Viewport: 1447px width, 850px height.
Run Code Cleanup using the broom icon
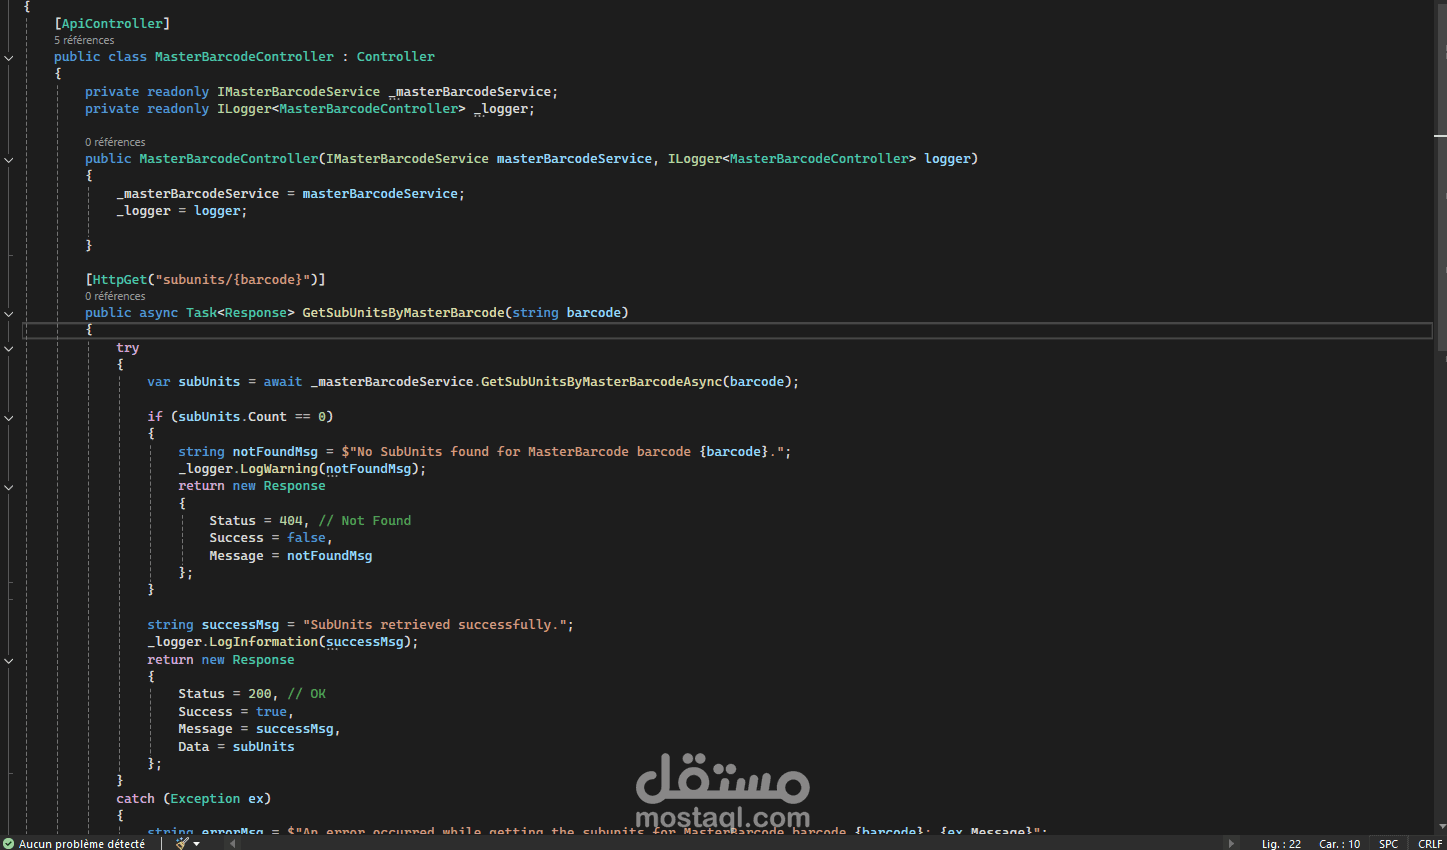pos(181,843)
